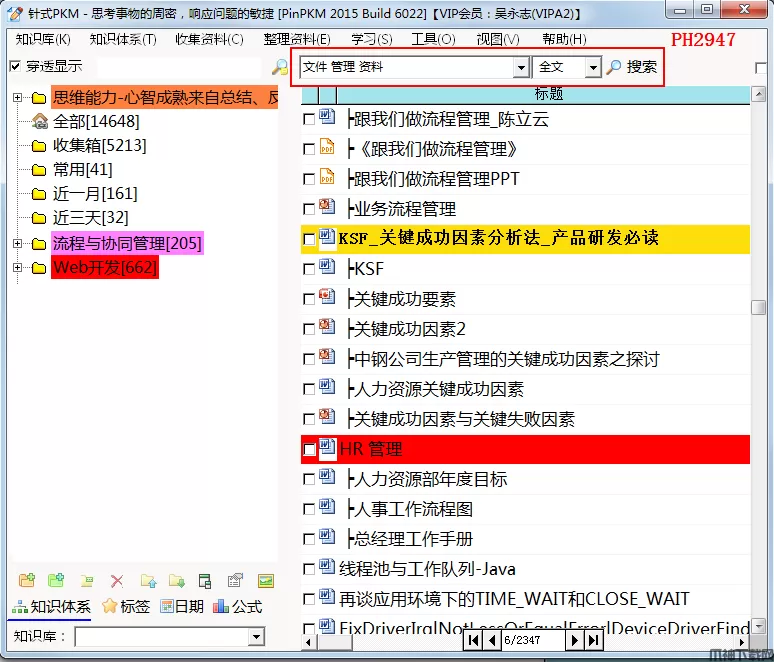Click the magnifier icon beside 穿透显示 field
This screenshot has width=774, height=662.
tap(280, 67)
